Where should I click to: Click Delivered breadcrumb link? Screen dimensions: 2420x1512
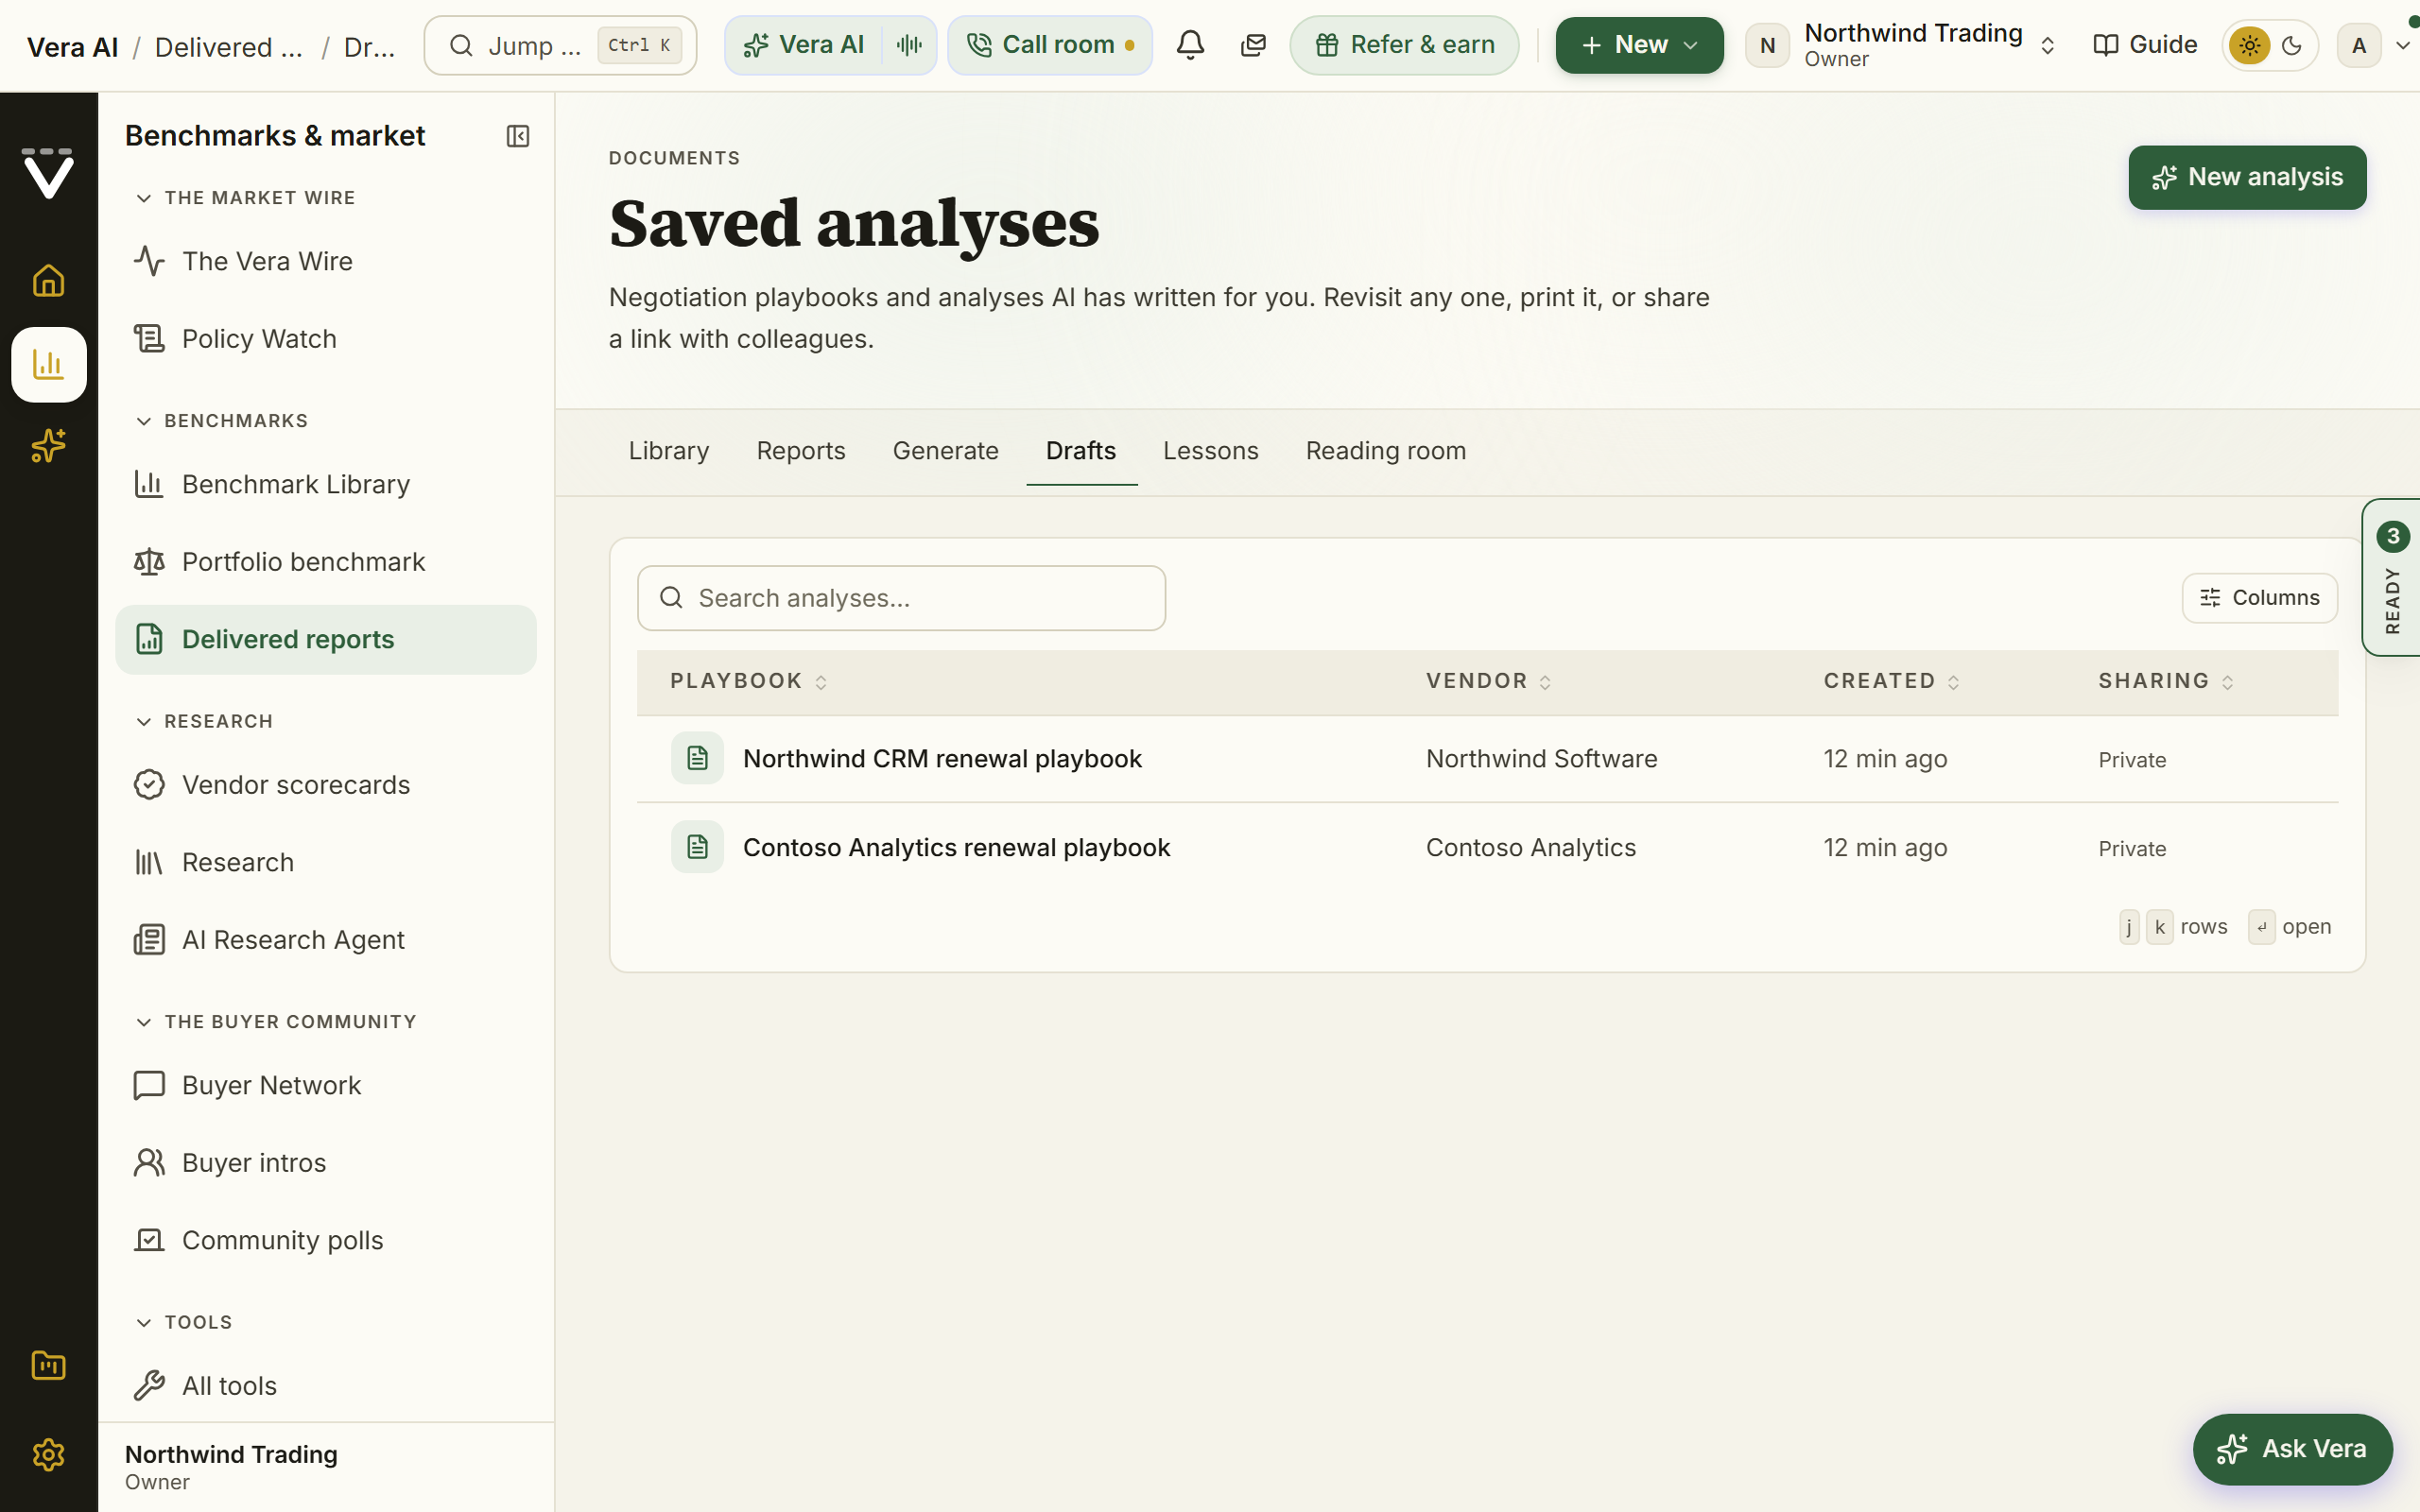pos(229,47)
